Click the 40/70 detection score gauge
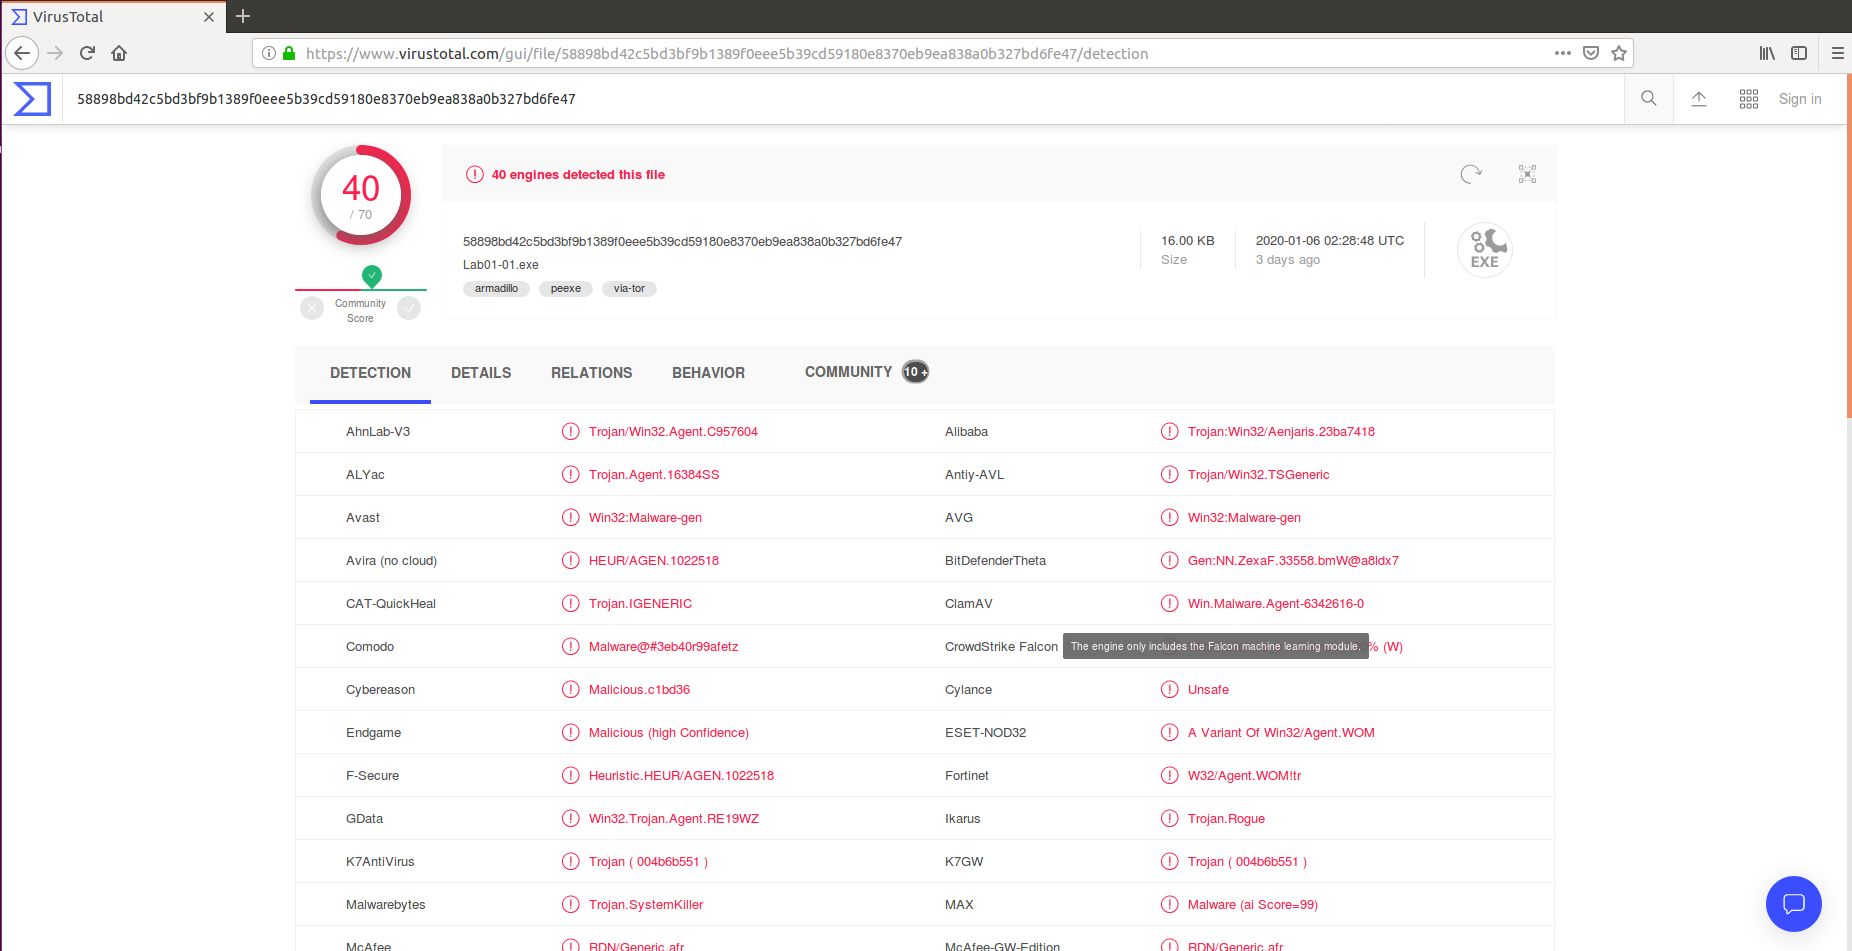The width and height of the screenshot is (1852, 951). click(x=361, y=195)
